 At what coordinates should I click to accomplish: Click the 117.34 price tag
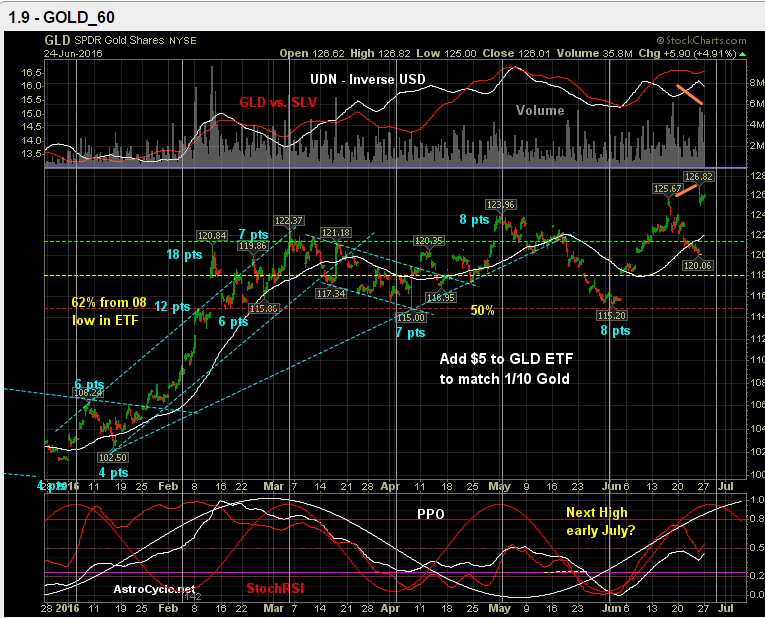click(331, 294)
